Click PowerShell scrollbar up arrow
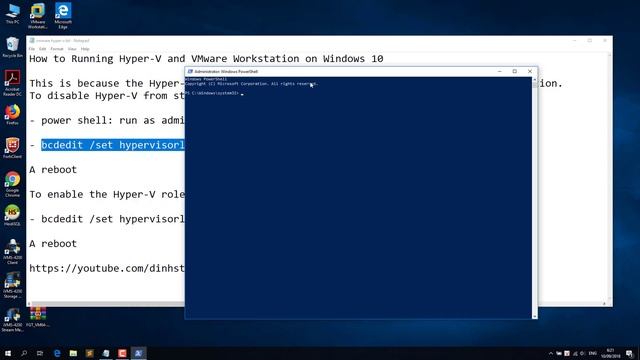 [535, 80]
